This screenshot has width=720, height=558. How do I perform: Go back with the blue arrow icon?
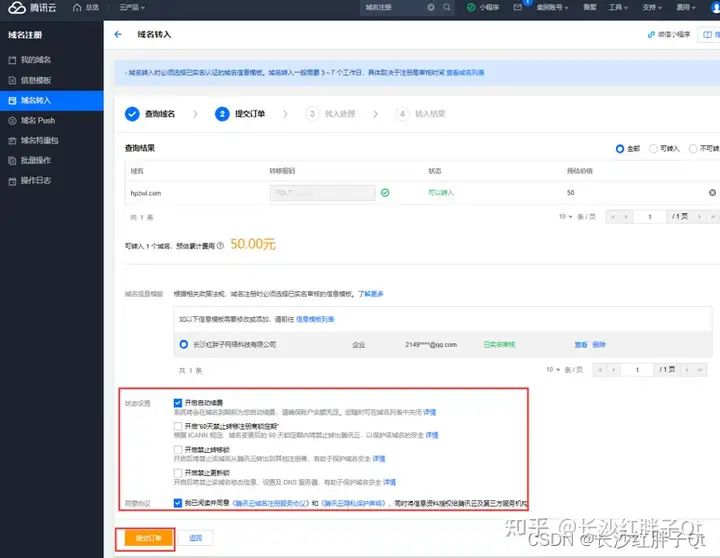pos(118,34)
